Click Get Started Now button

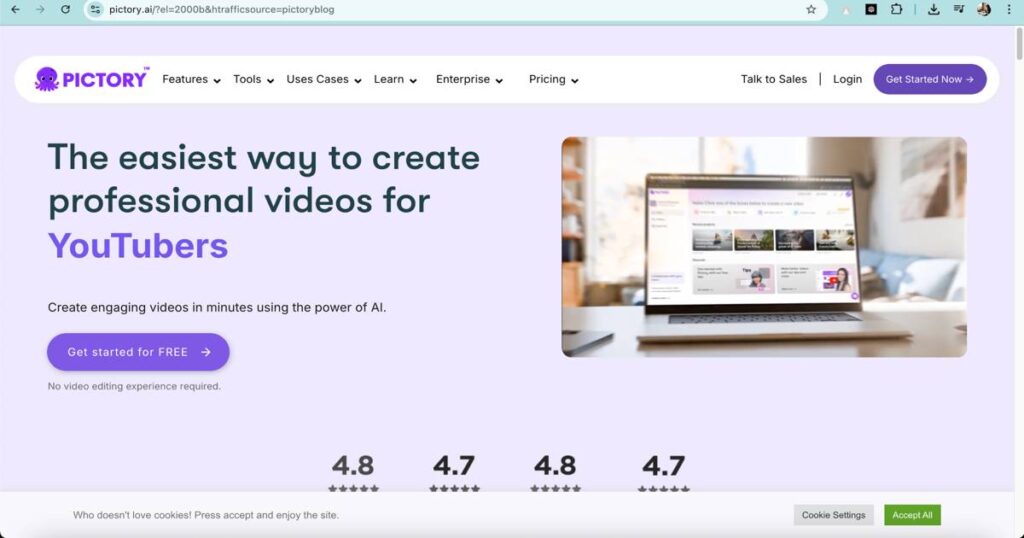(x=930, y=79)
